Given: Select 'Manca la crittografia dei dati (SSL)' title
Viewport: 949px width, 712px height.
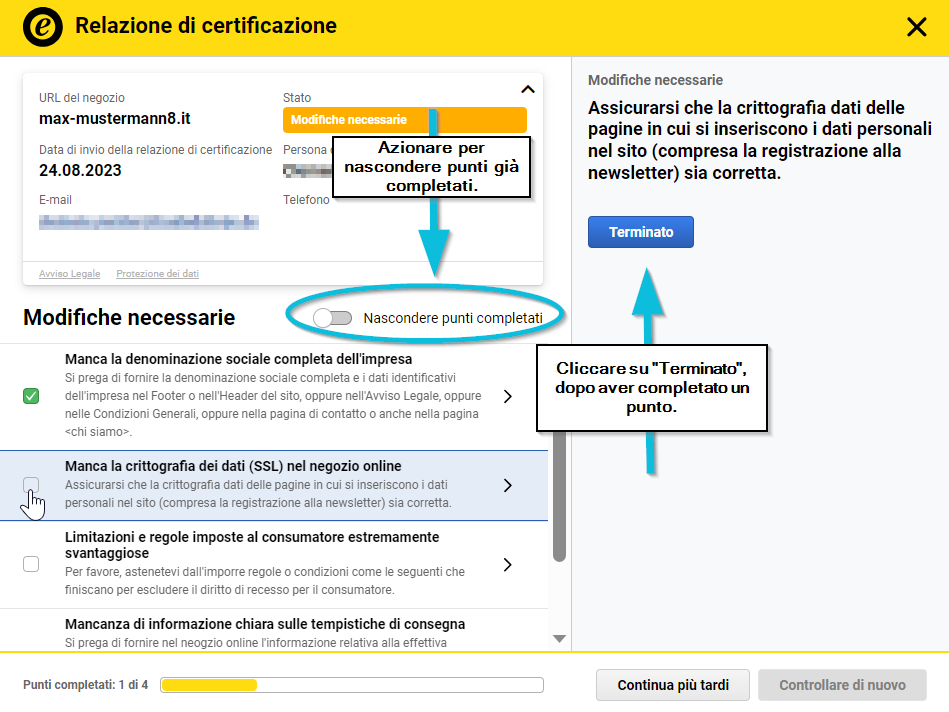Looking at the screenshot, I should pyautogui.click(x=233, y=466).
